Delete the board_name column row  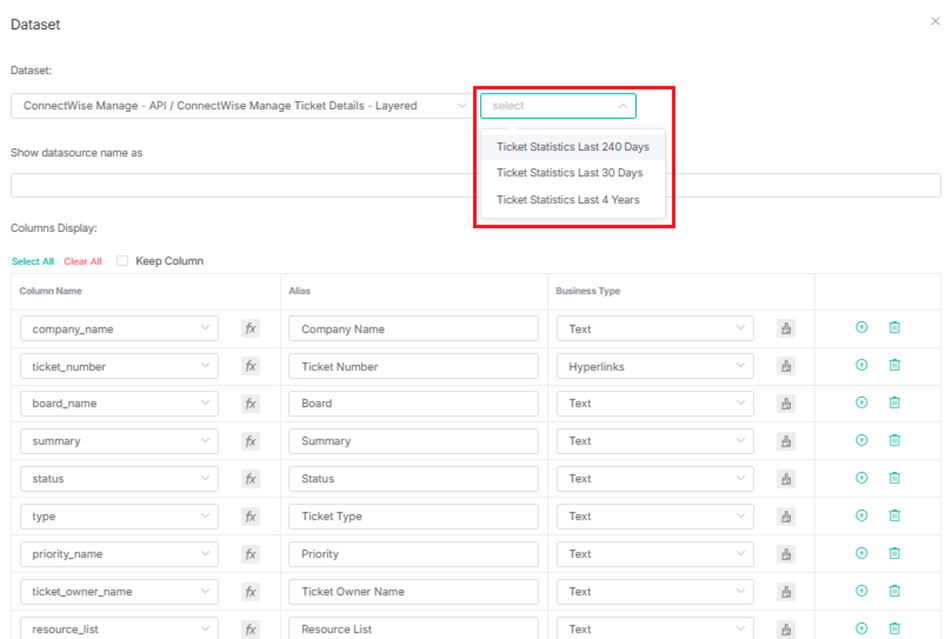point(894,402)
